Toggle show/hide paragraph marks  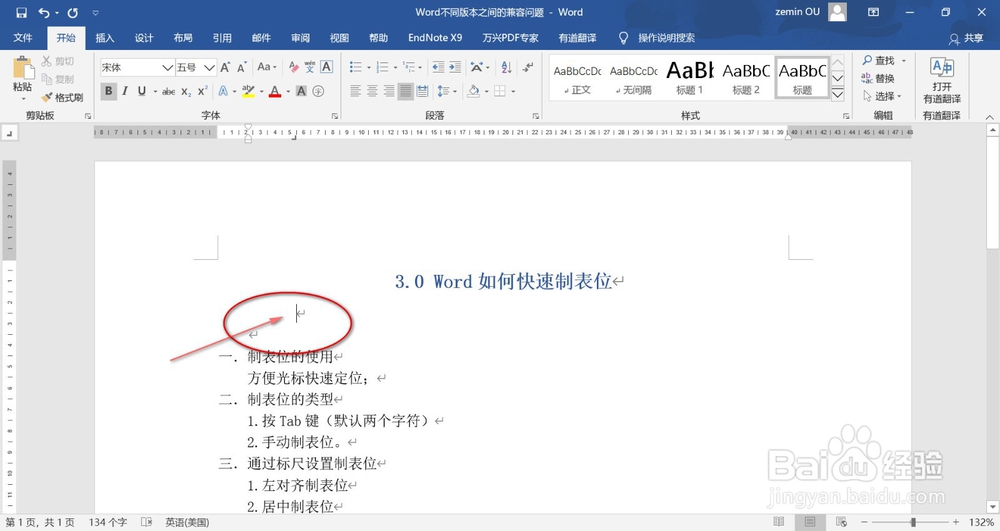[x=527, y=67]
